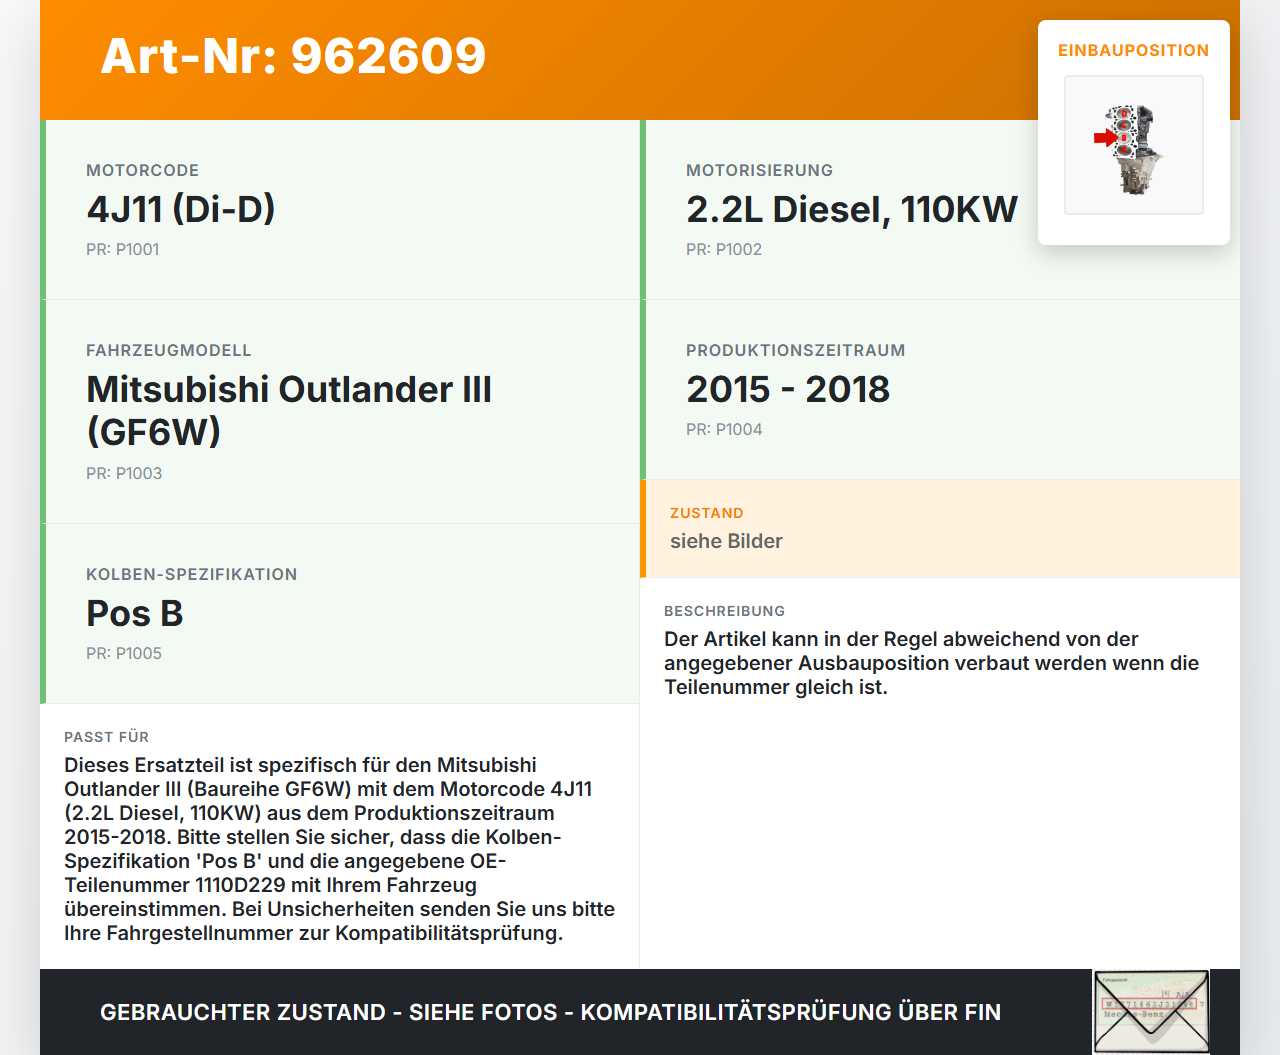This screenshot has height=1055, width=1280.
Task: Open the 'siehe Bilder' condition link
Action: [x=726, y=541]
